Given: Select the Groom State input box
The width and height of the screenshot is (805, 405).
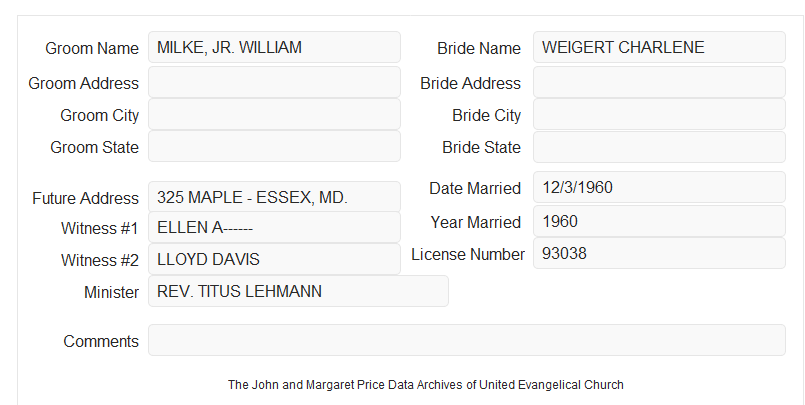Looking at the screenshot, I should pyautogui.click(x=274, y=146).
